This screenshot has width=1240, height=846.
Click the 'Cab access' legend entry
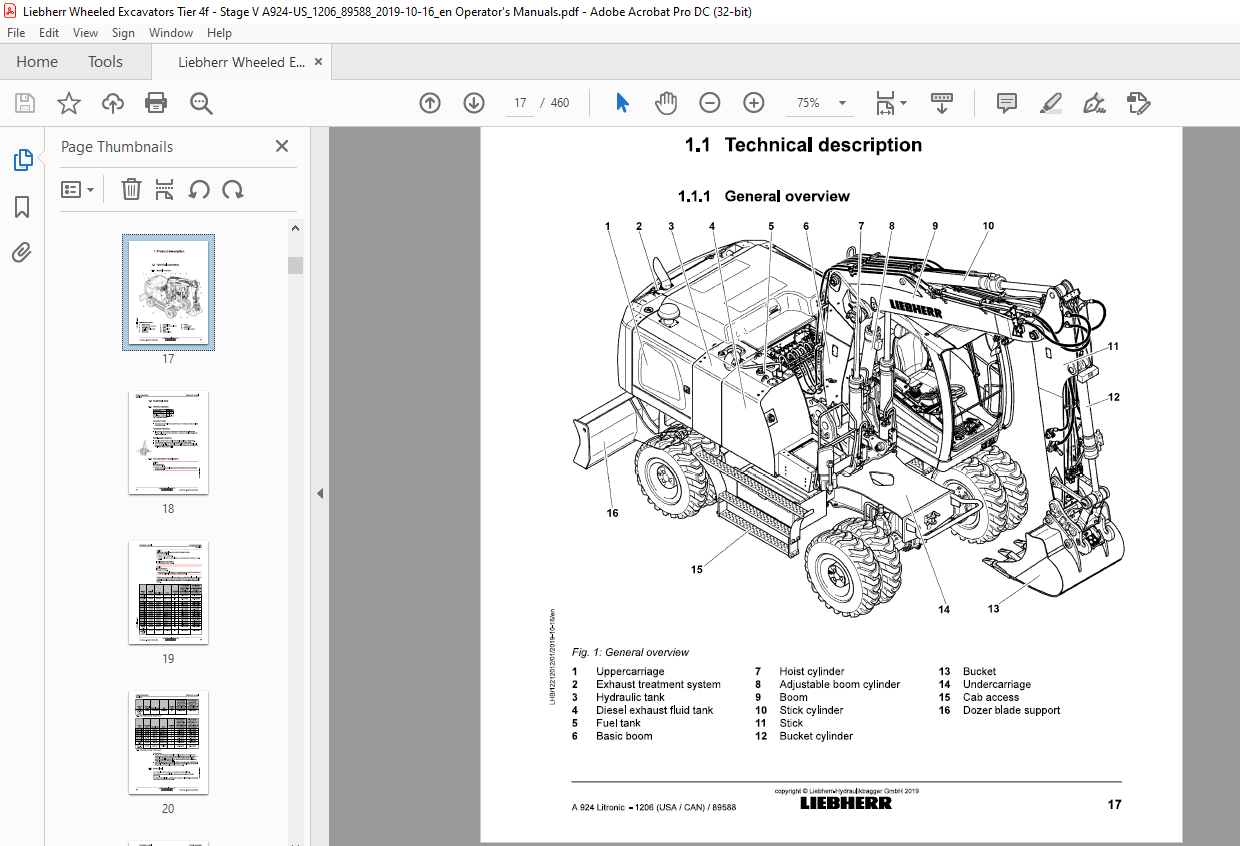tap(991, 697)
